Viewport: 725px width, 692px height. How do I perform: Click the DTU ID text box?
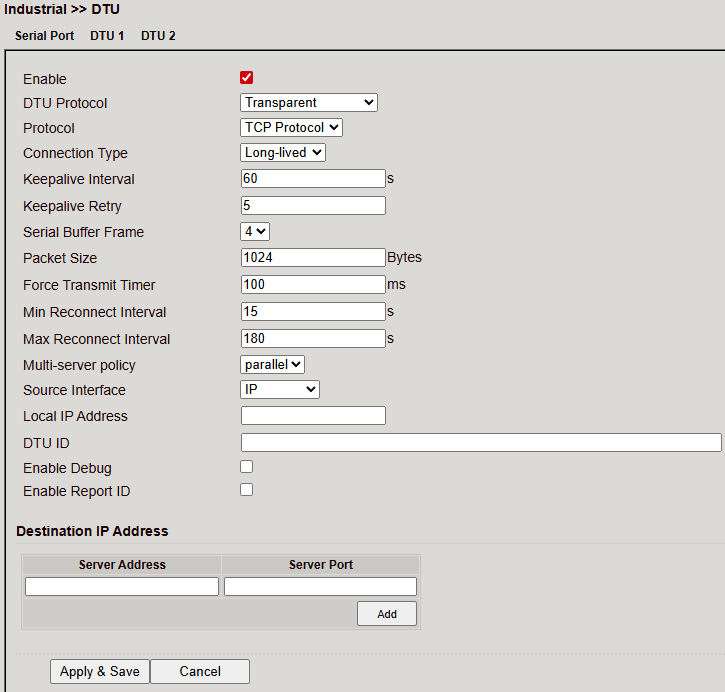(x=480, y=442)
